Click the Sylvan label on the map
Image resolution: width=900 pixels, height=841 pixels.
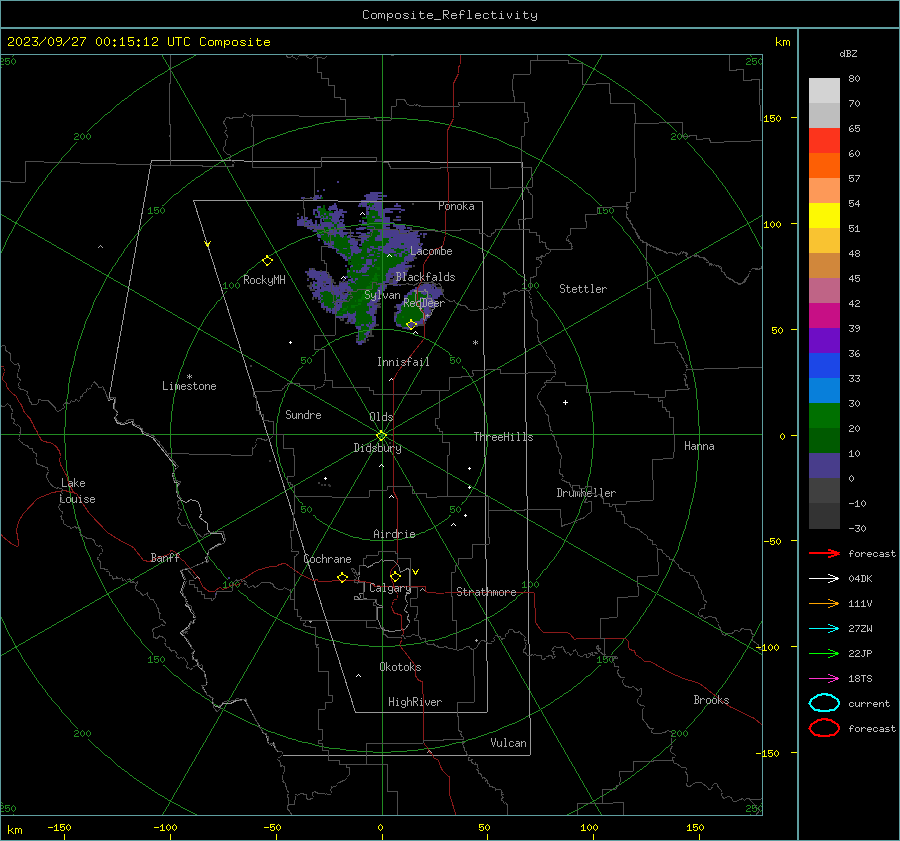[x=382, y=295]
